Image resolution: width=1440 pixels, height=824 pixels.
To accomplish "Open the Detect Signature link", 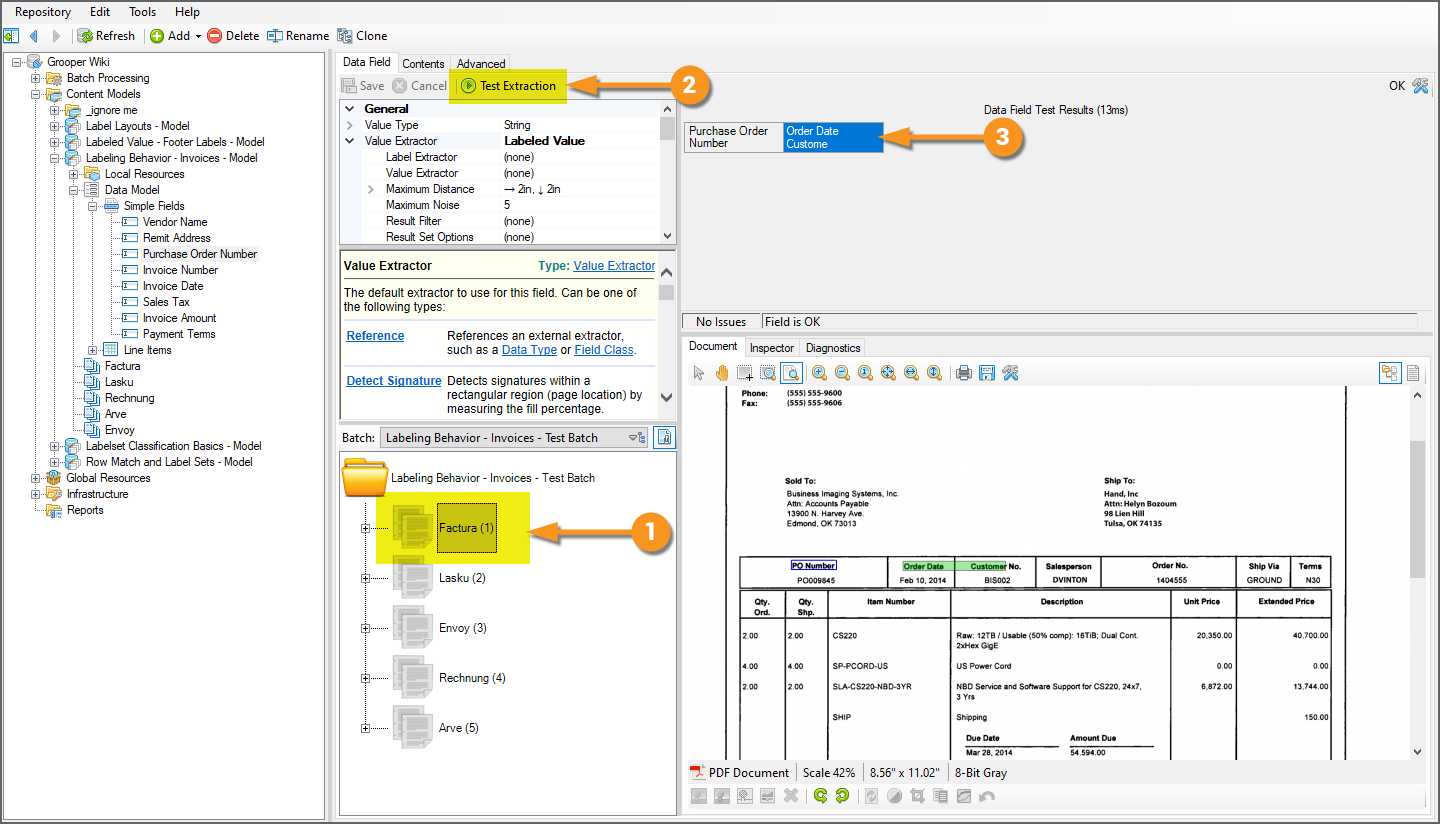I will point(393,381).
